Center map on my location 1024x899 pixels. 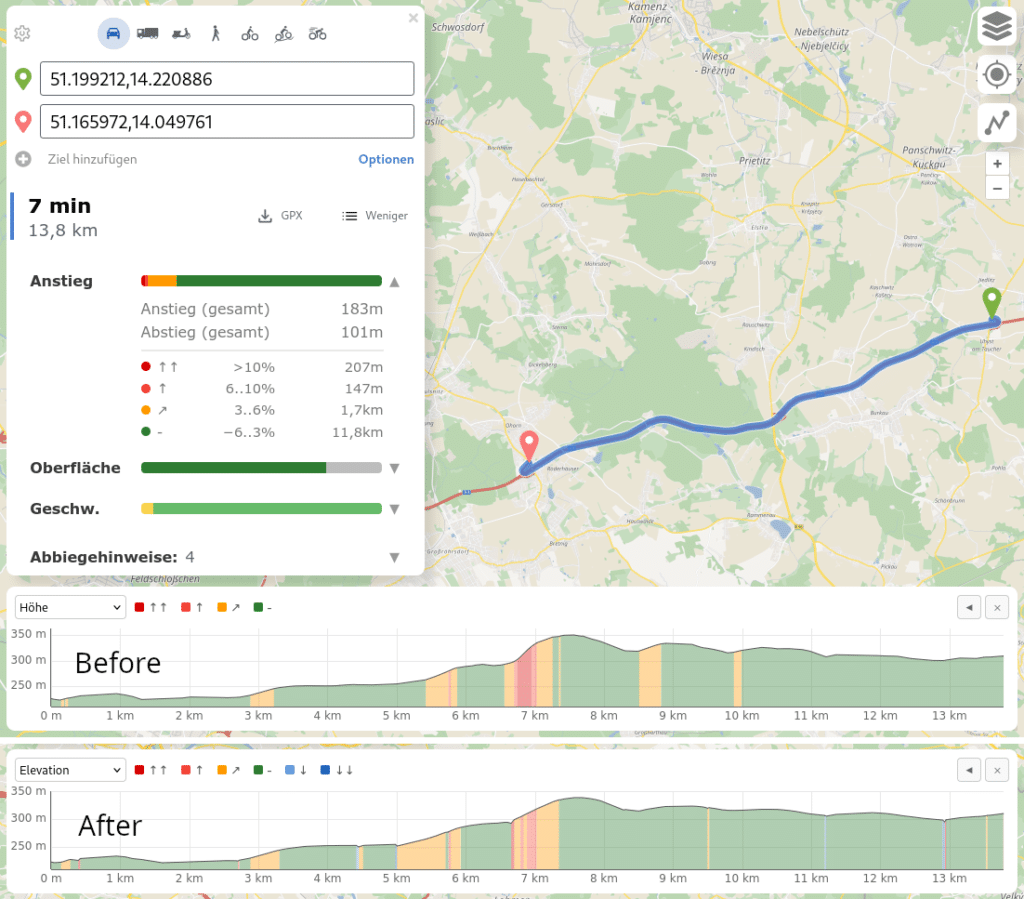pyautogui.click(x=996, y=75)
